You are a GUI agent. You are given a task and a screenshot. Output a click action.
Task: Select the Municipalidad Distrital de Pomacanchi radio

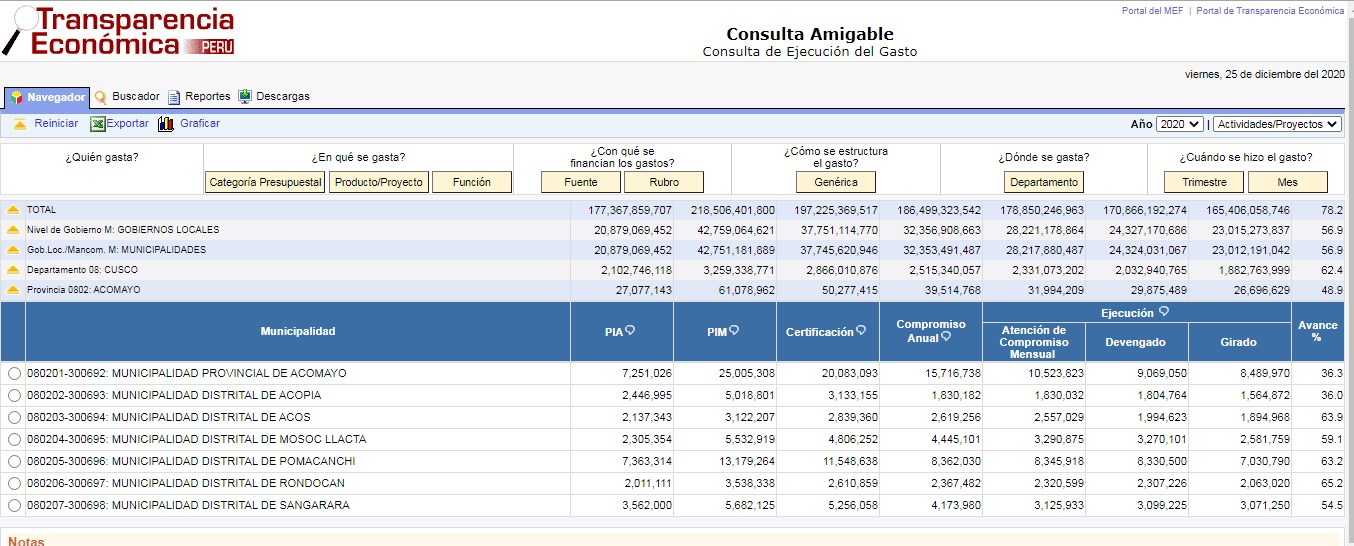coord(14,461)
